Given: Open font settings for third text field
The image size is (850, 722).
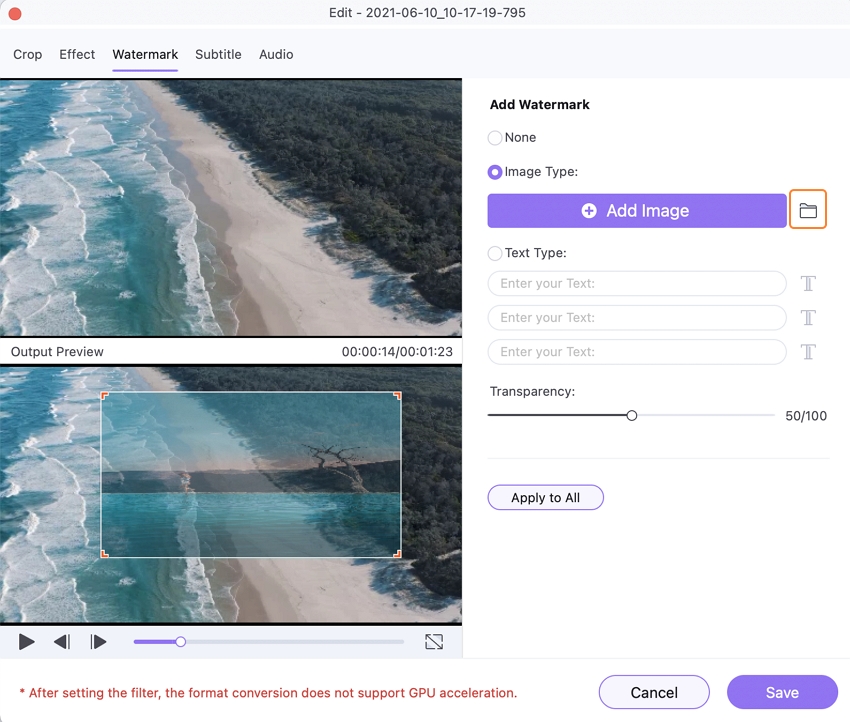Looking at the screenshot, I should point(808,352).
